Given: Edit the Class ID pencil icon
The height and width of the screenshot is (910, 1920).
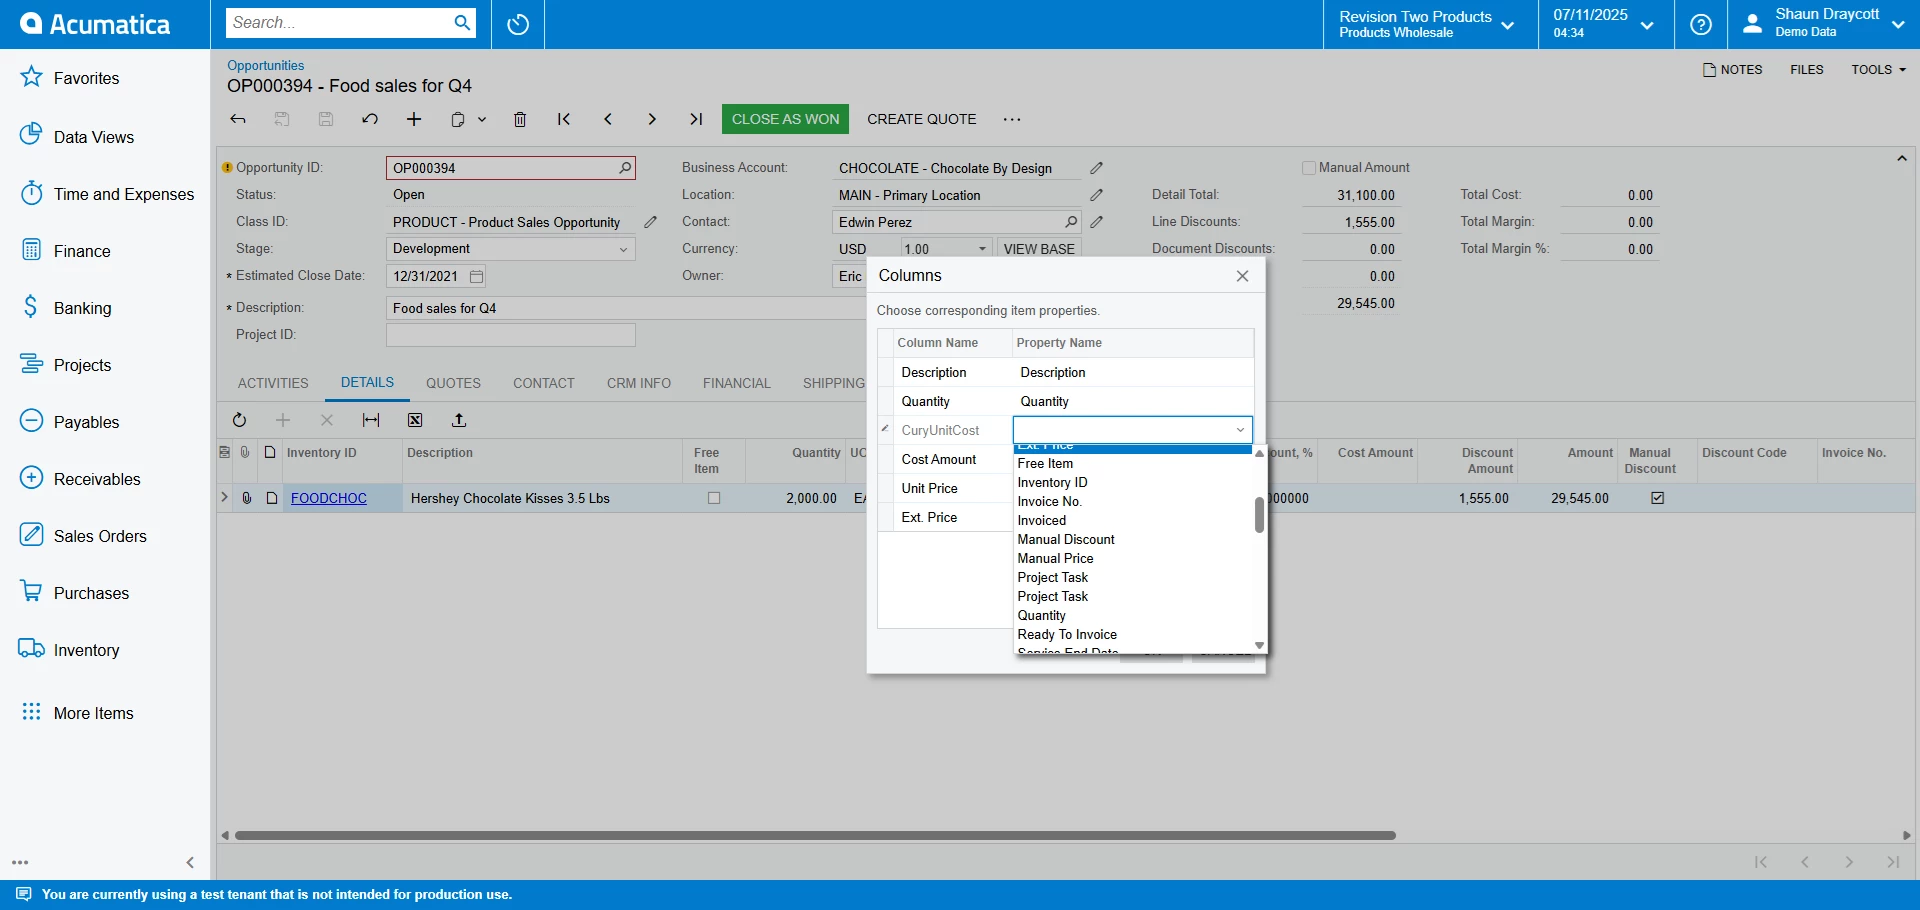Looking at the screenshot, I should pos(651,222).
